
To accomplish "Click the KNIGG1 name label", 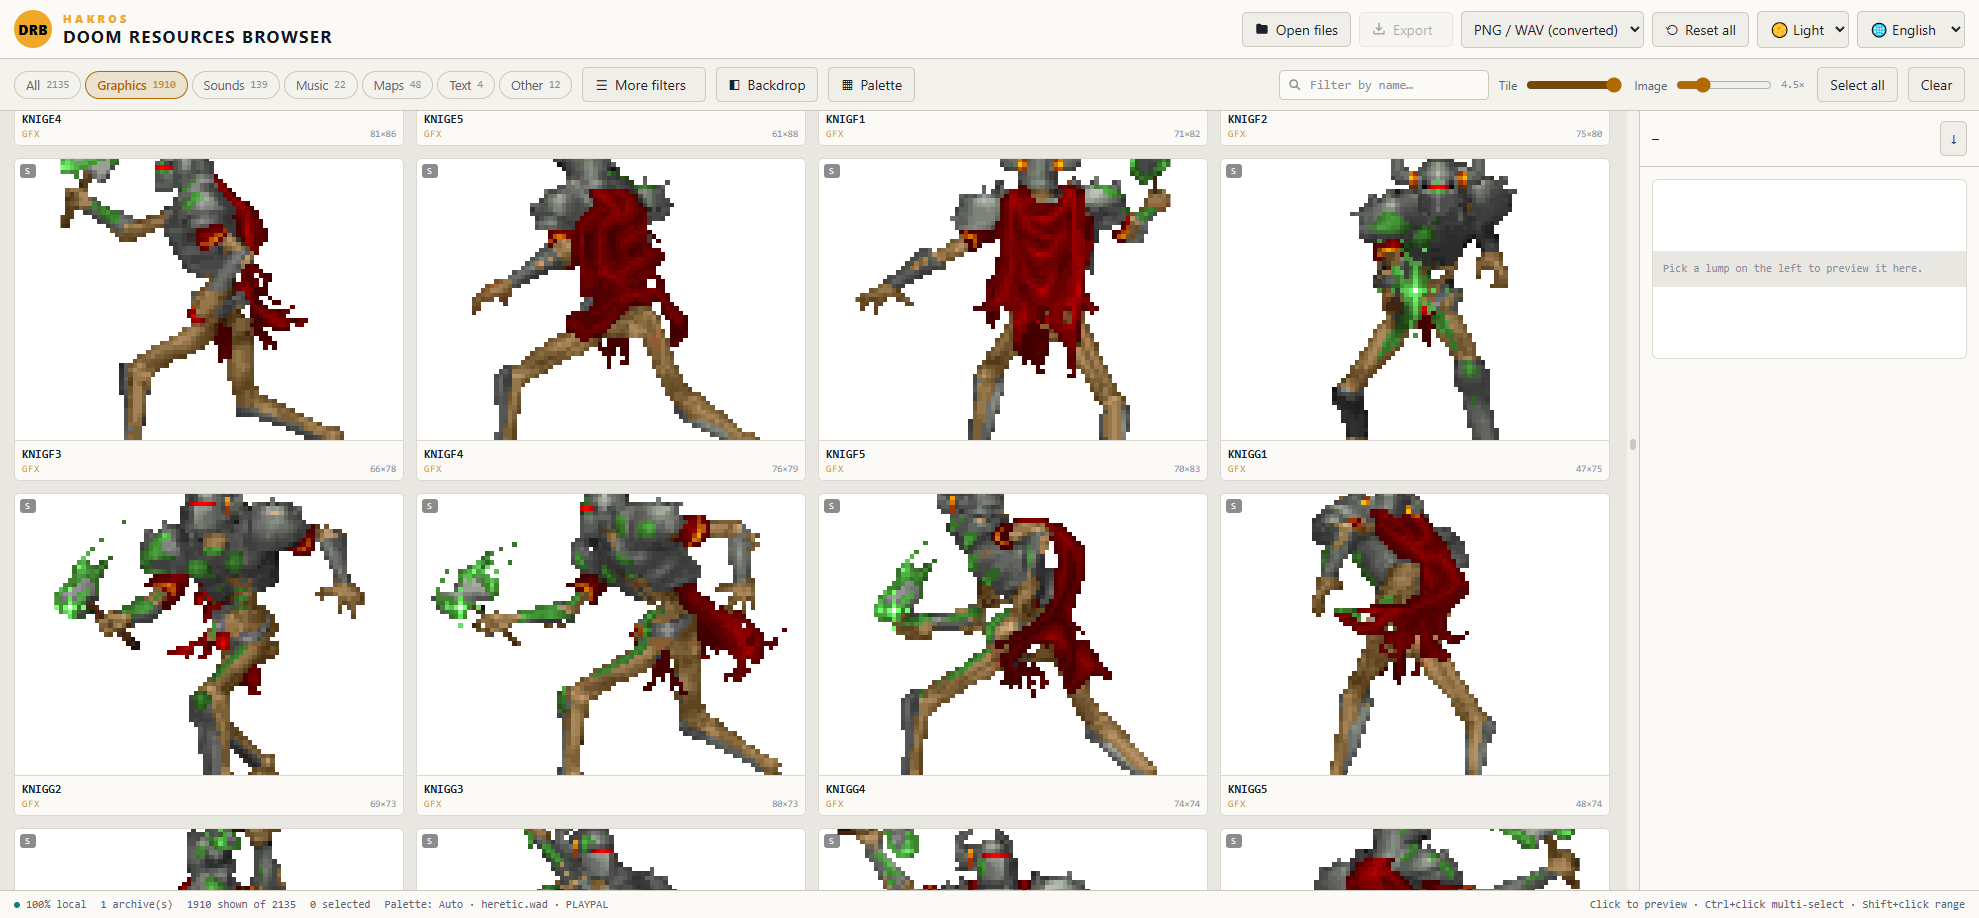I will [x=1247, y=454].
